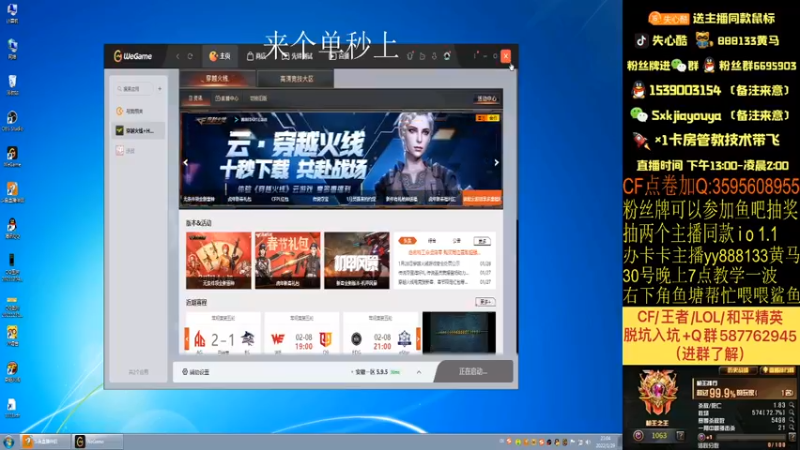This screenshot has width=800, height=450.
Task: Click 更多 button in the news panel
Action: coord(482,241)
